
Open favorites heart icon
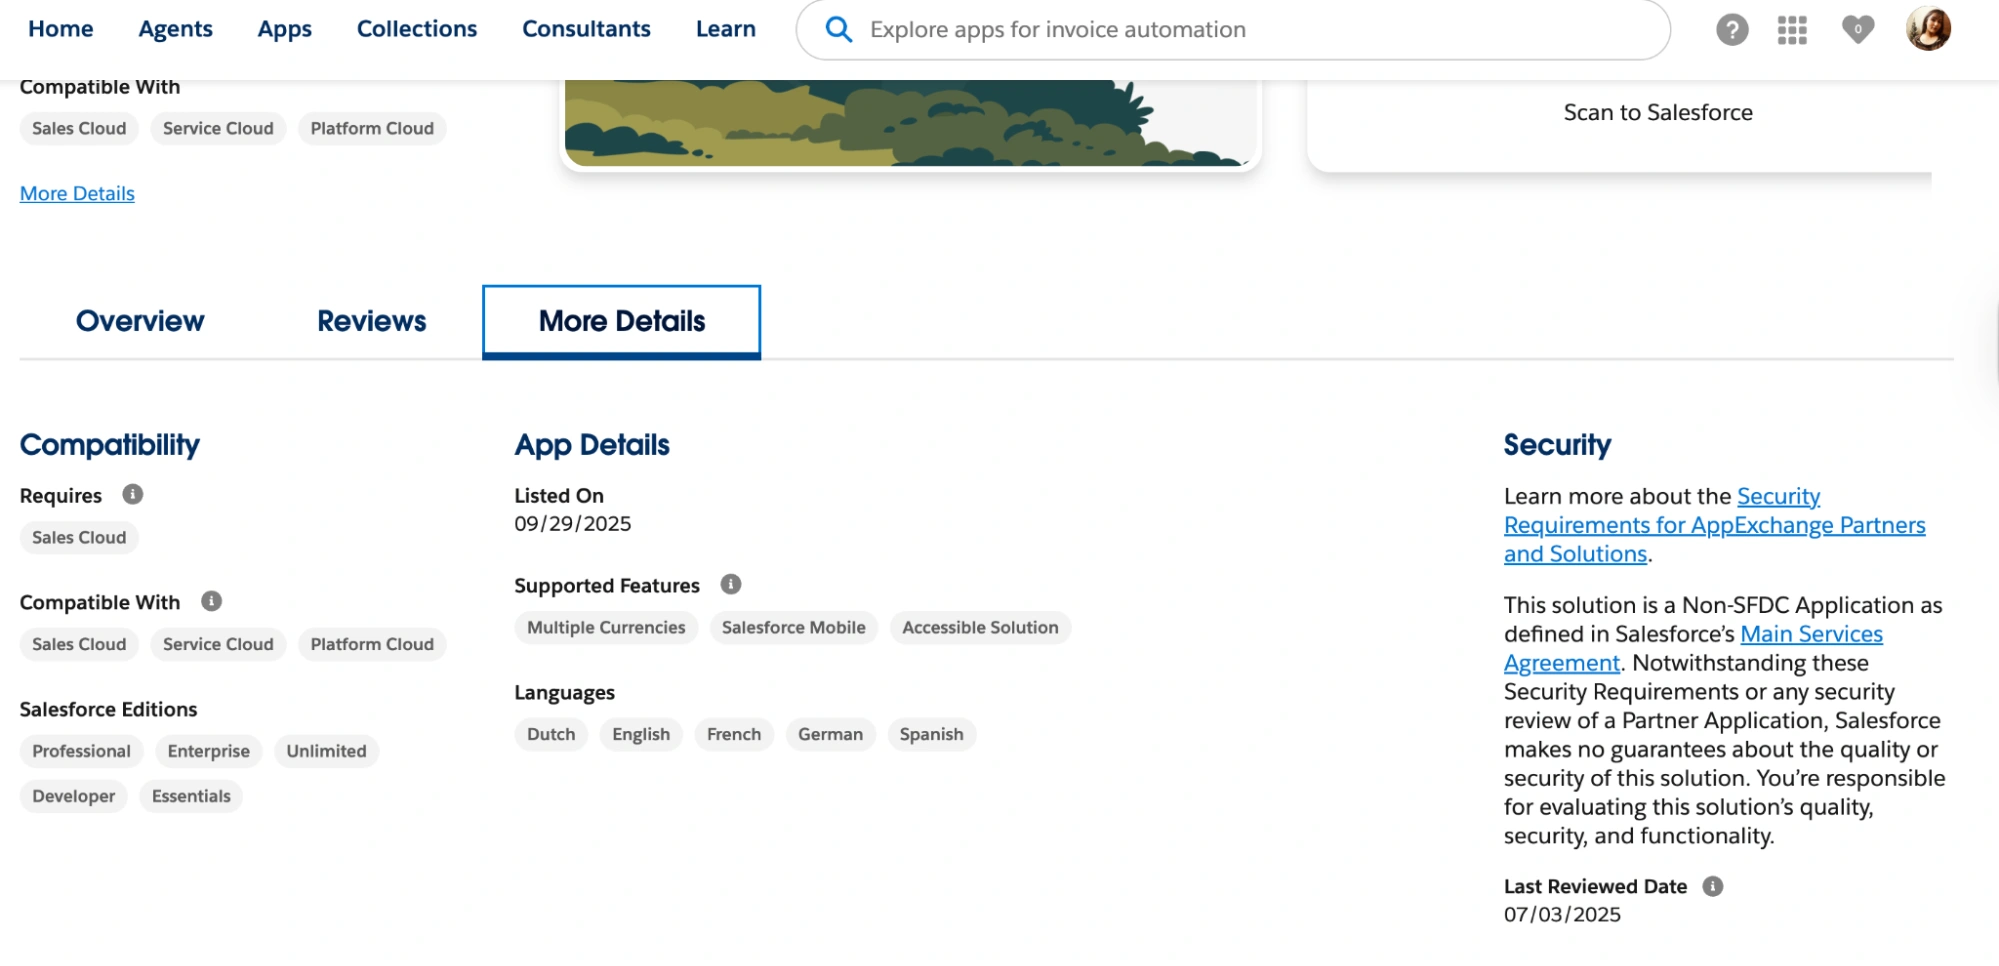pyautogui.click(x=1858, y=29)
